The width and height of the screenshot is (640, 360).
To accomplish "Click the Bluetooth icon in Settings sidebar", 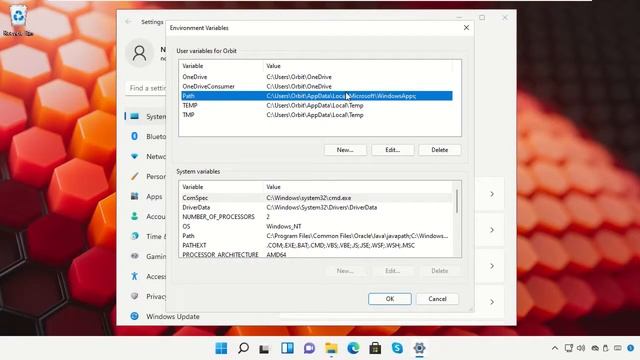I will (135, 136).
